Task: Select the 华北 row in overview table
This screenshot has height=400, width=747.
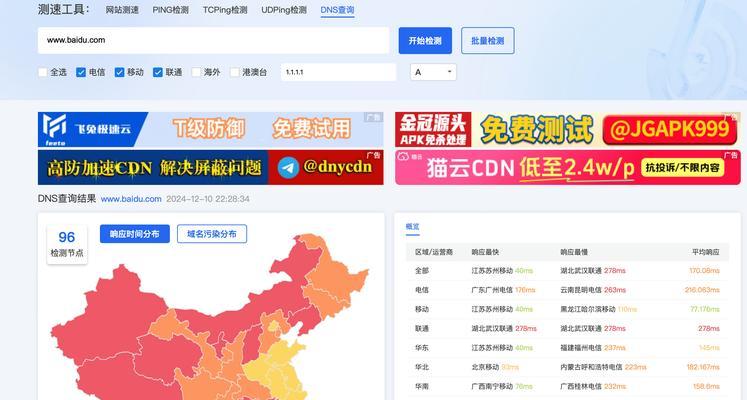Action: click(x=567, y=367)
